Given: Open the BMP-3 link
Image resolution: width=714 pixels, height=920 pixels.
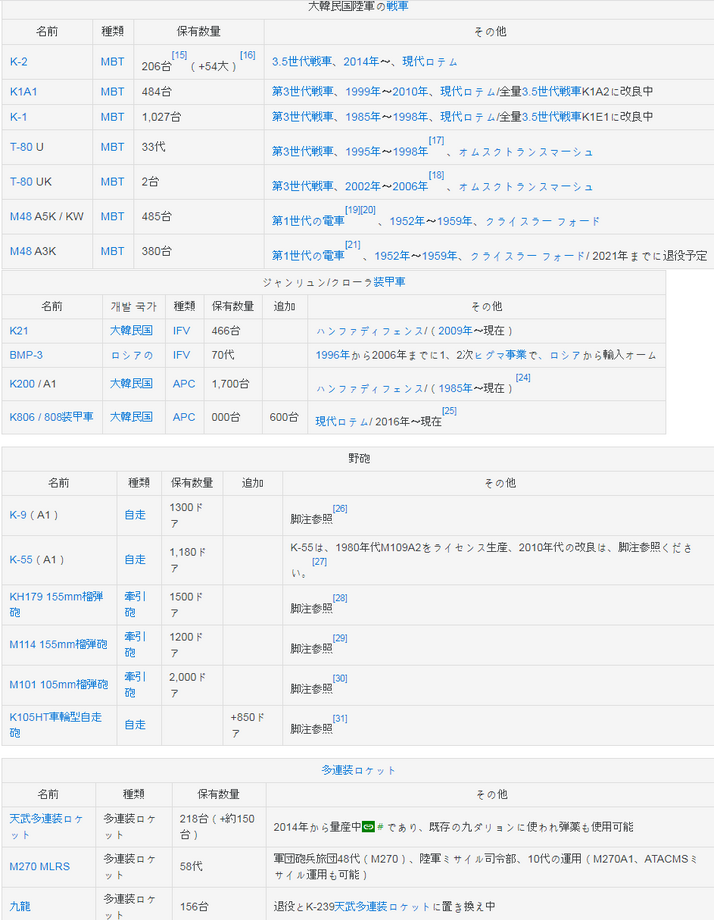Looking at the screenshot, I should pos(26,355).
